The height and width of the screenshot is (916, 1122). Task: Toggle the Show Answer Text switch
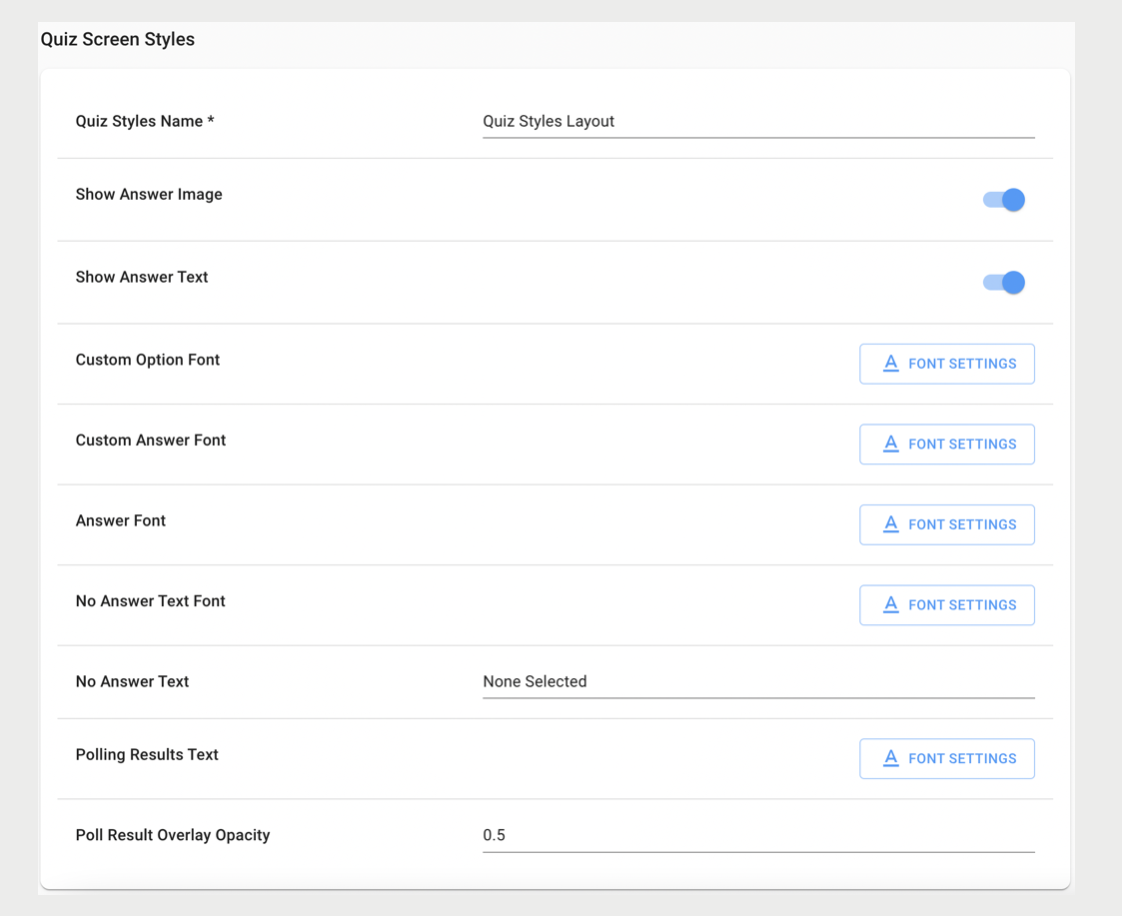(x=1004, y=283)
